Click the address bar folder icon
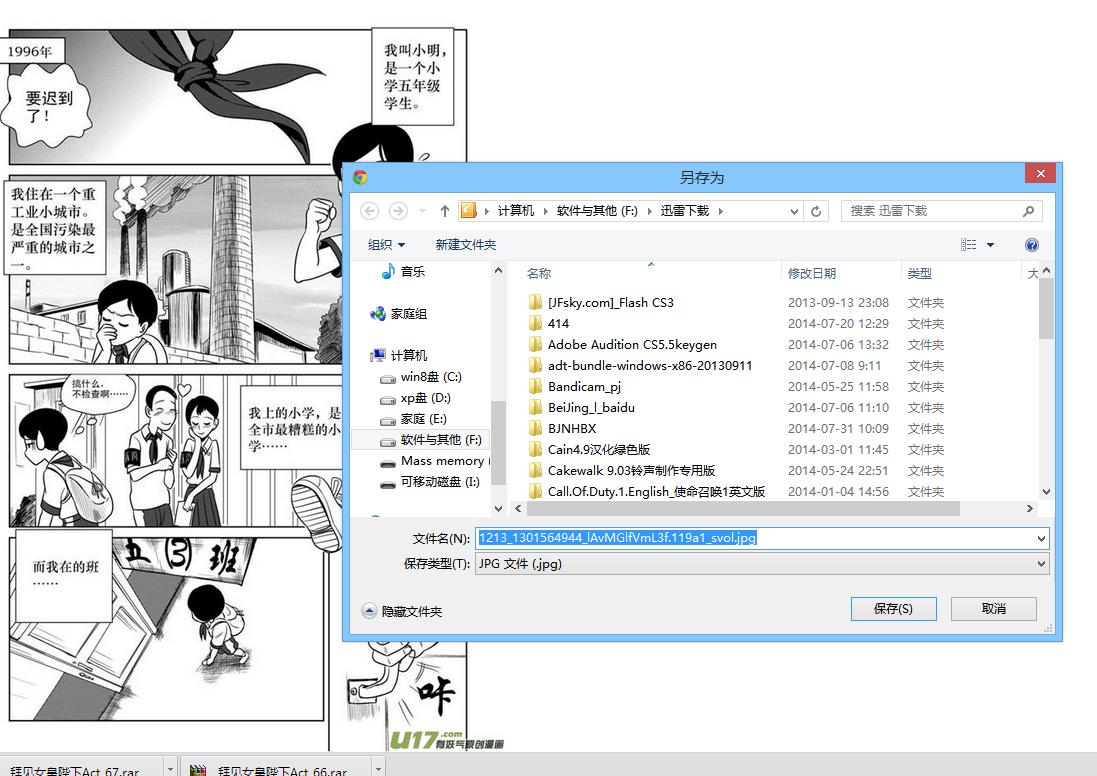 point(469,211)
